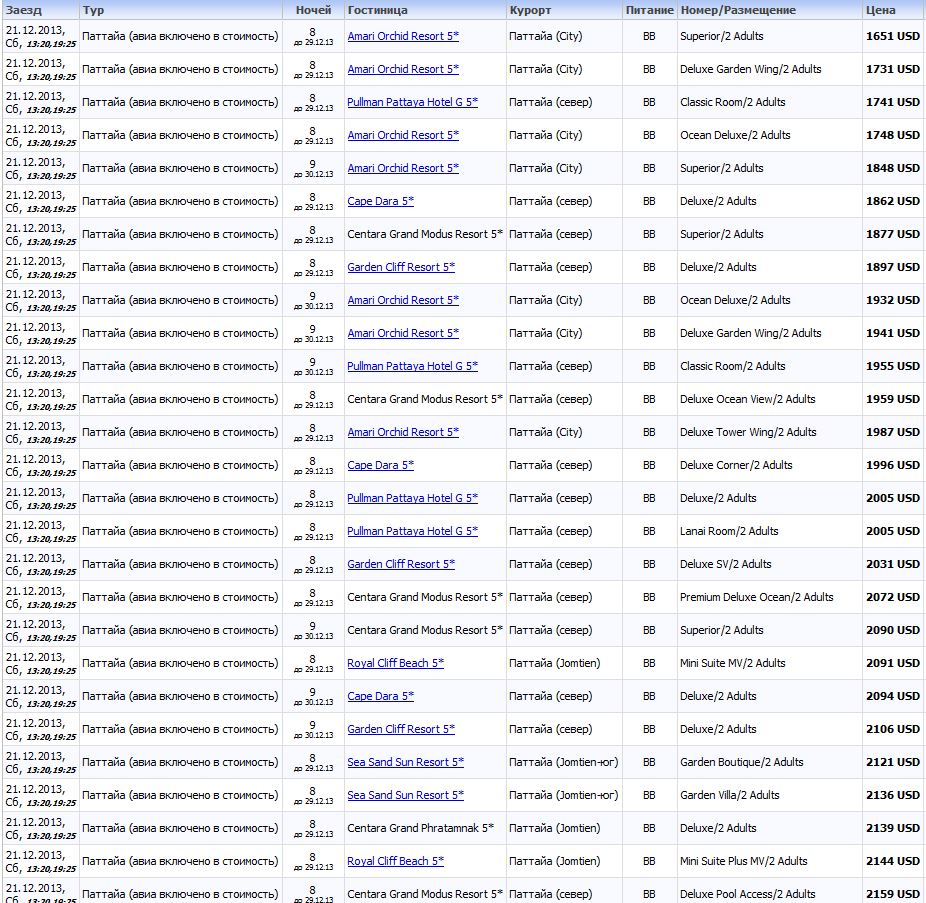Open Royal Cliff Beach link for Mini Suite Plus MV

(x=395, y=861)
